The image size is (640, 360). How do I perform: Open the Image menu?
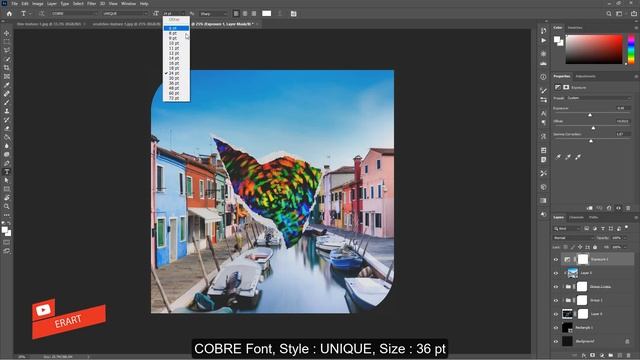38,4
